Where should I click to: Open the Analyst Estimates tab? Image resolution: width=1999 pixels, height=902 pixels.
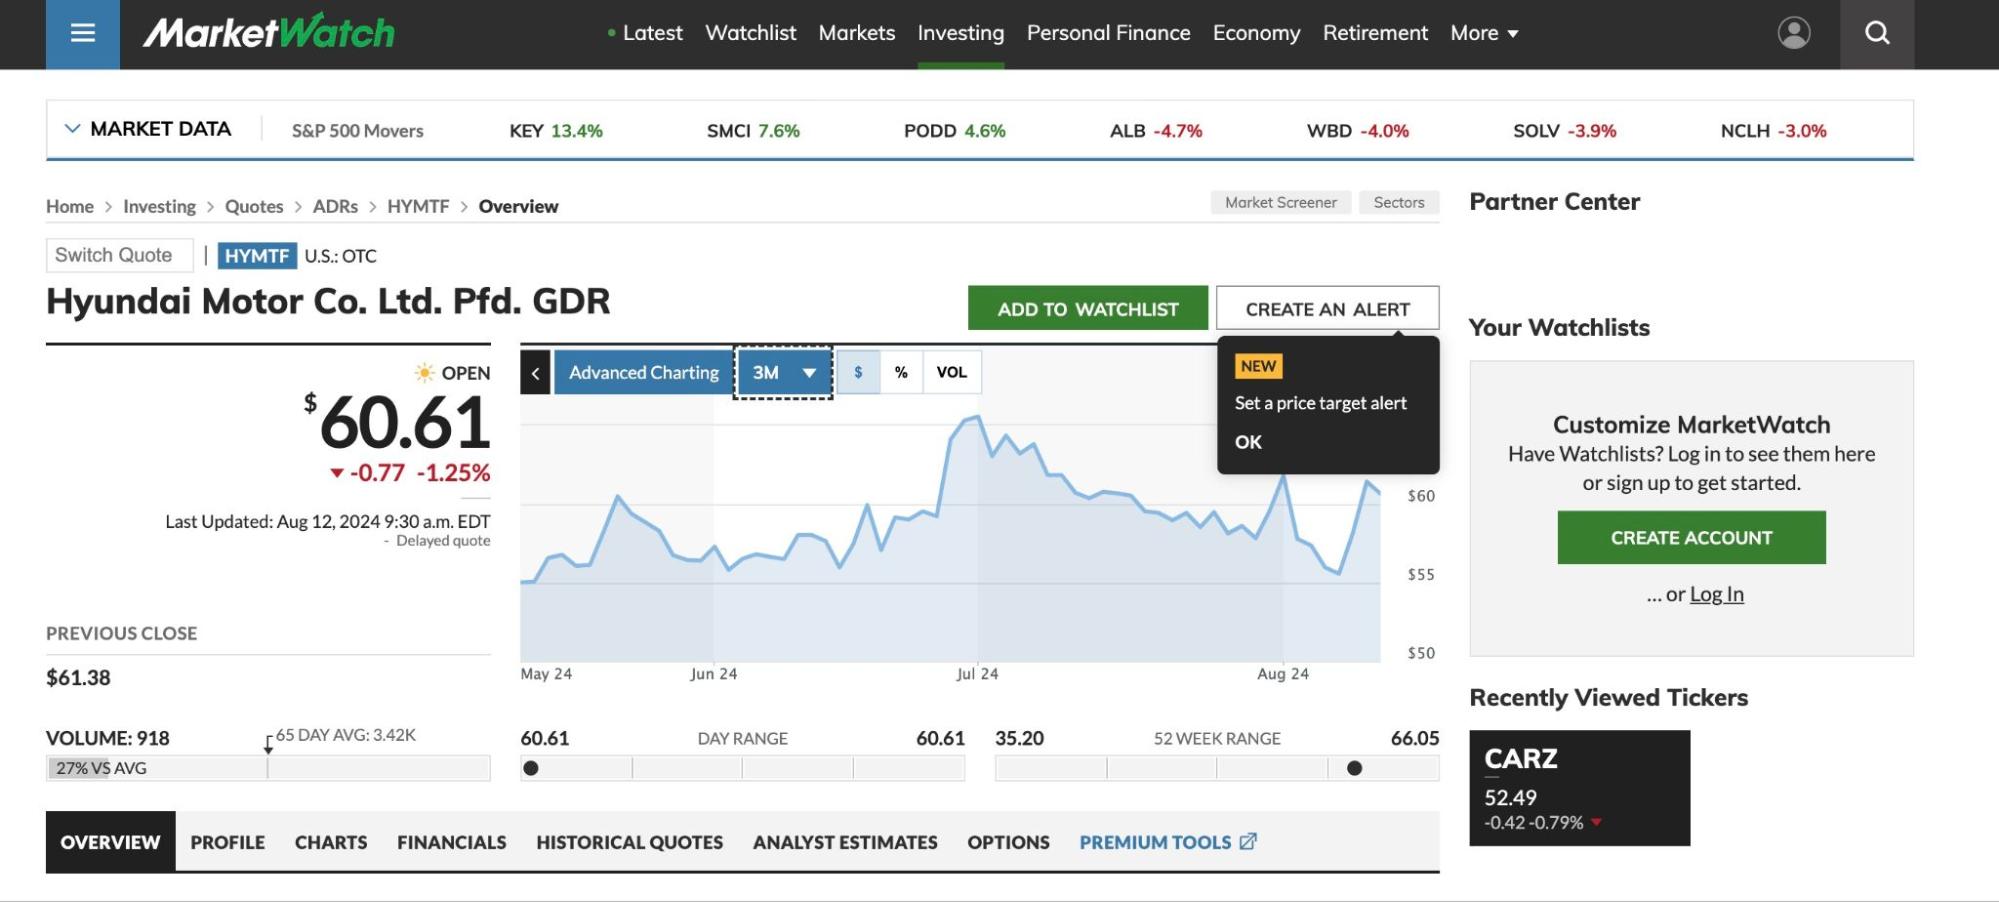click(845, 842)
